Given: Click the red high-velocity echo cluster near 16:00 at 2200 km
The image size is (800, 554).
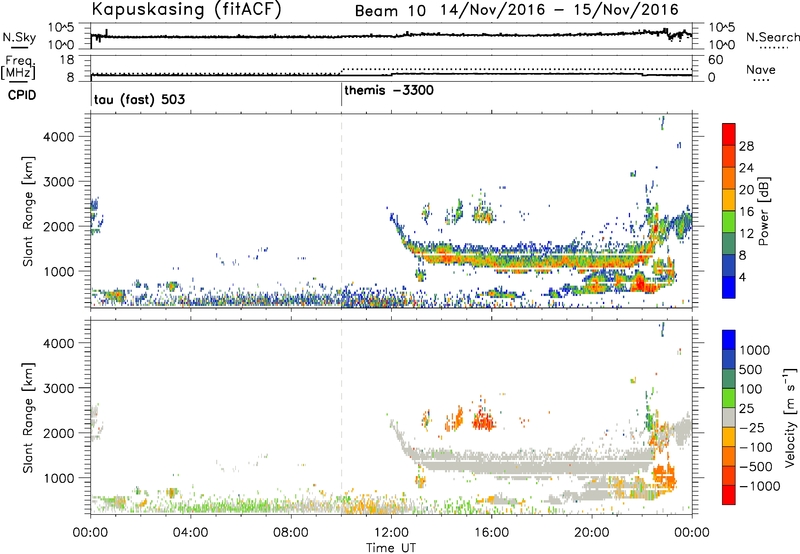Looking at the screenshot, I should point(483,420).
